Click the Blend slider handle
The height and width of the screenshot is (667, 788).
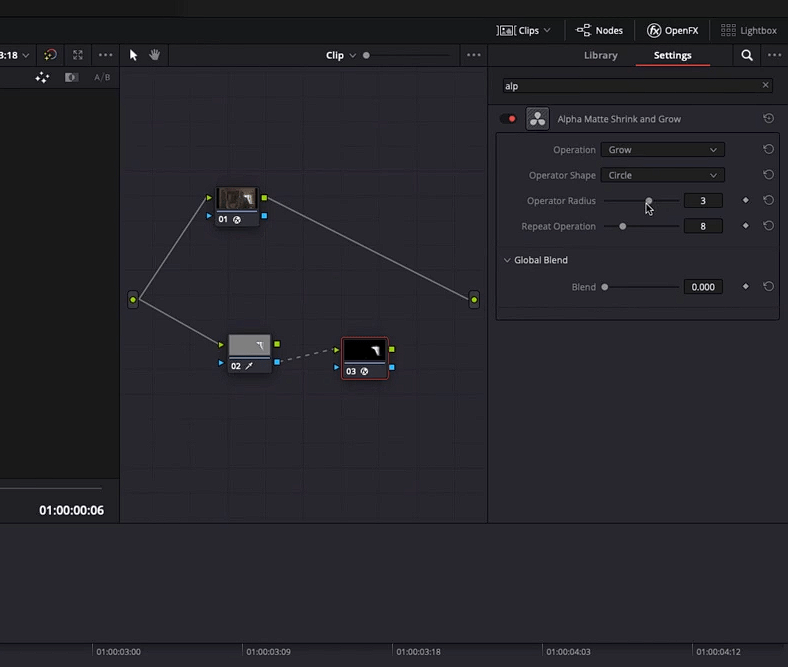[x=605, y=287]
